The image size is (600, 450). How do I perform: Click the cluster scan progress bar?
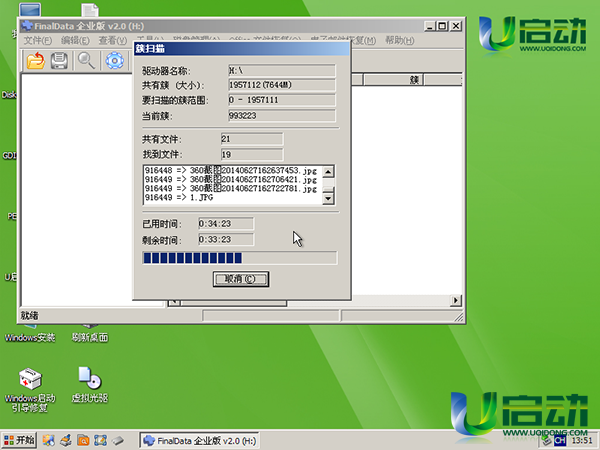(240, 258)
